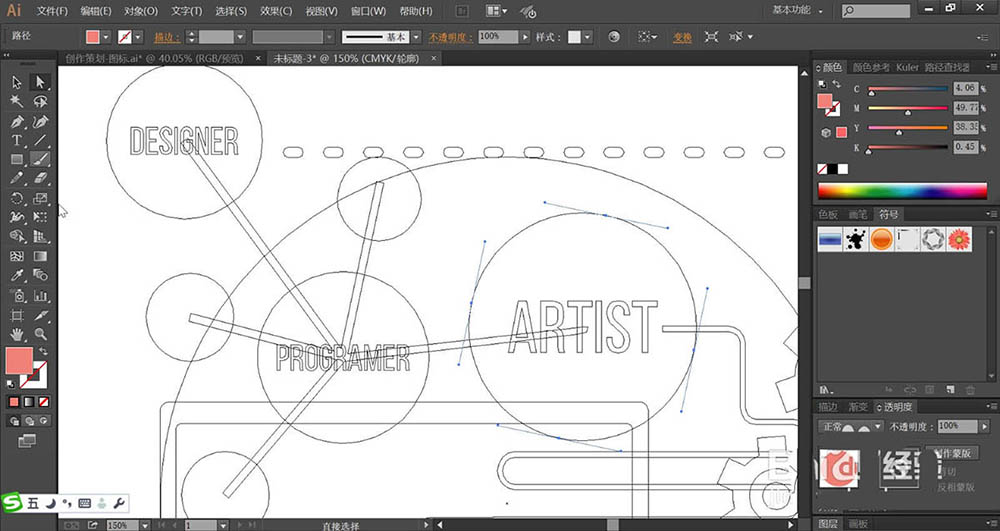The width and height of the screenshot is (1000, 531).
Task: Select the Pencil tool
Action: [x=17, y=178]
